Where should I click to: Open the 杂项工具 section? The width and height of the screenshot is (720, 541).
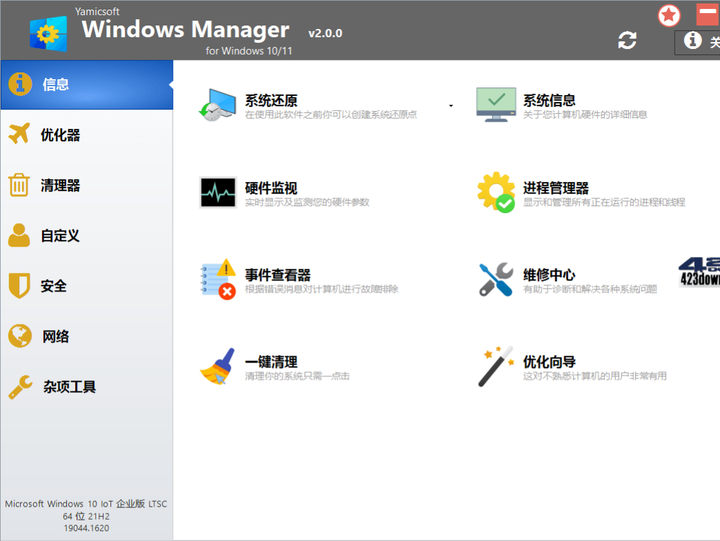tap(87, 387)
